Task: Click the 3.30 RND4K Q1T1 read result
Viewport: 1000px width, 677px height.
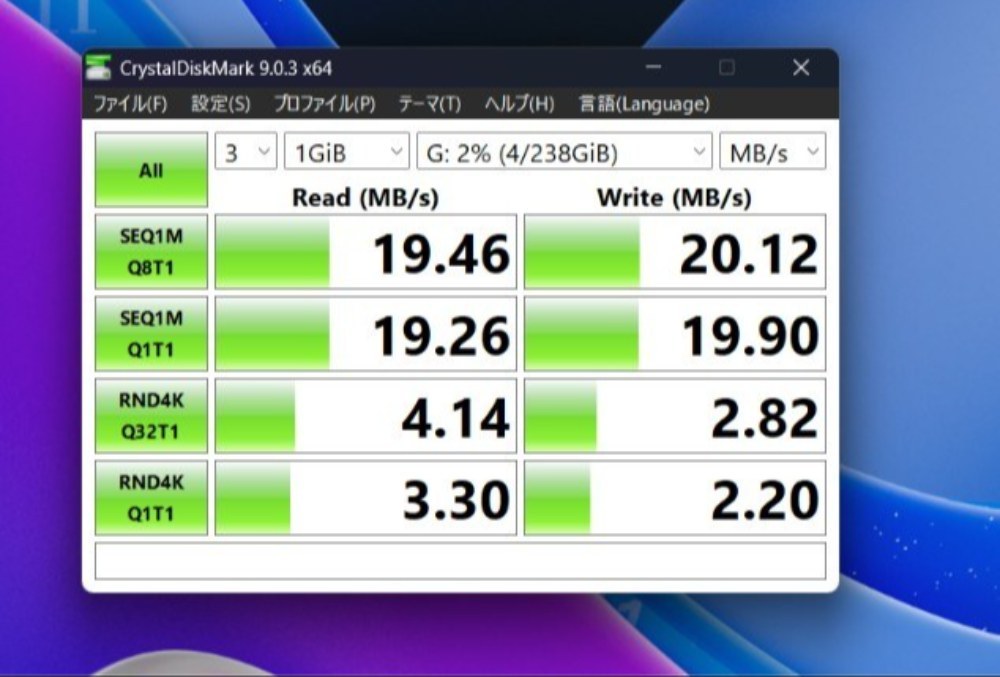Action: [365, 498]
